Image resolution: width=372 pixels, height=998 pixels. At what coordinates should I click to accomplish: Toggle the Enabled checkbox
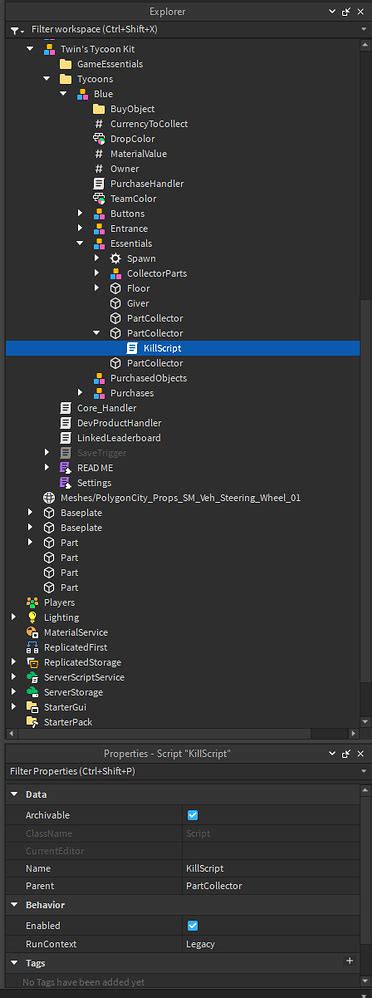(192, 925)
